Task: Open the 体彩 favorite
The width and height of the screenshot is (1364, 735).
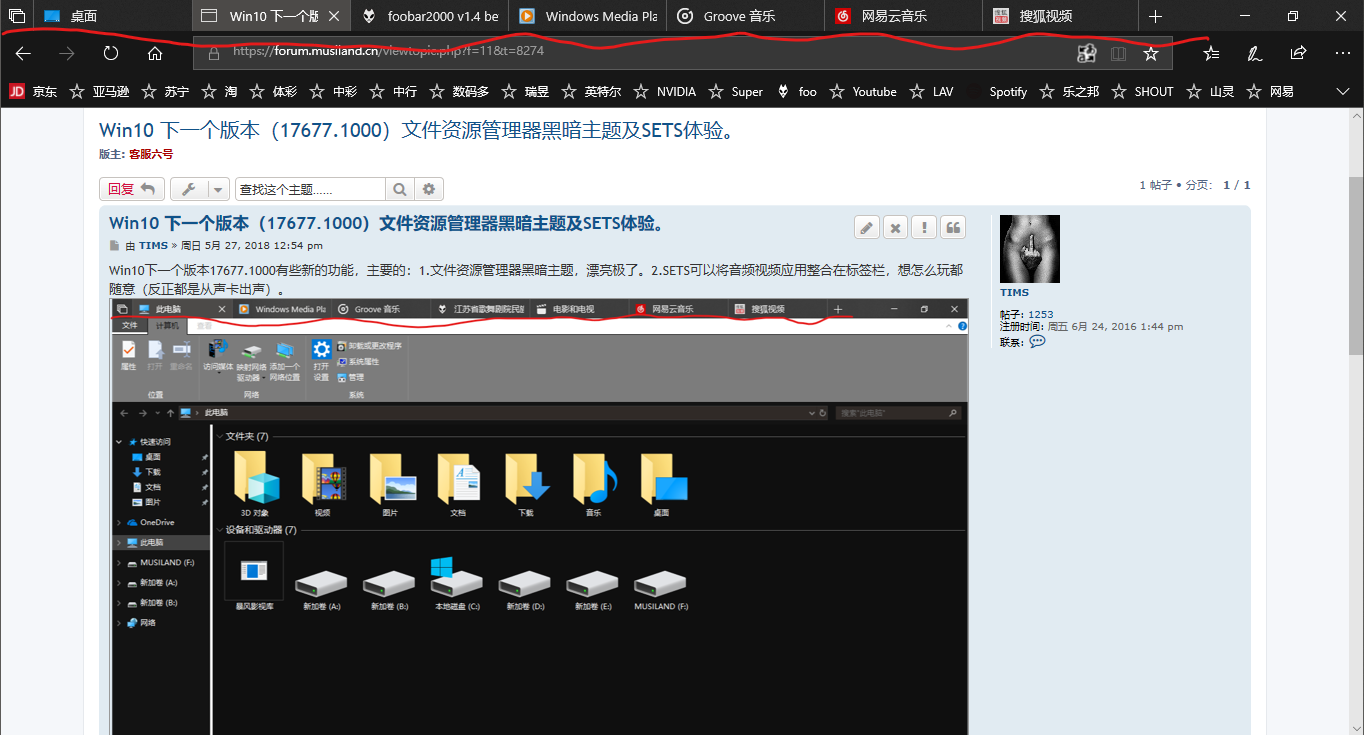Action: point(273,91)
